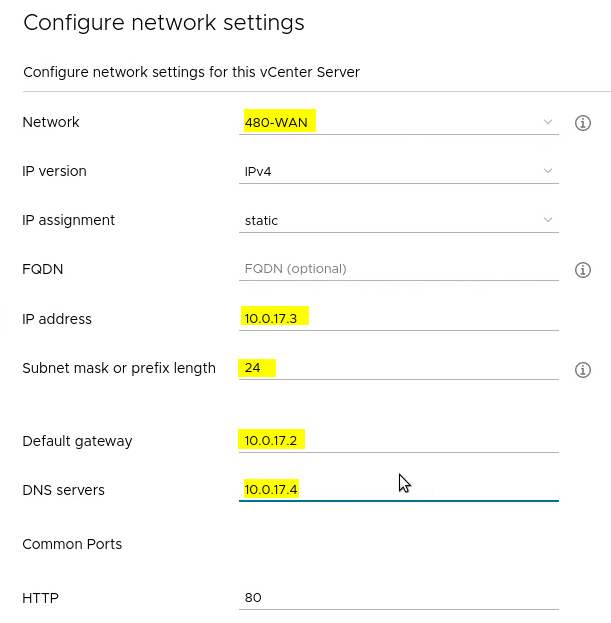Image resolution: width=611 pixels, height=623 pixels.
Task: Focus the DNS servers field with 10.0.17.4
Action: pos(398,490)
